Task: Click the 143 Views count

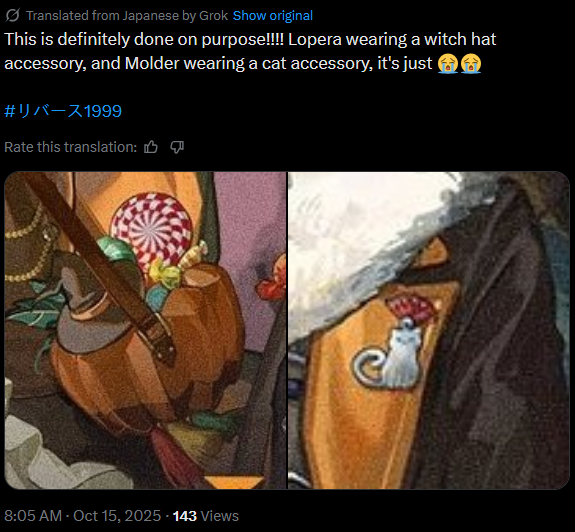Action: point(205,516)
